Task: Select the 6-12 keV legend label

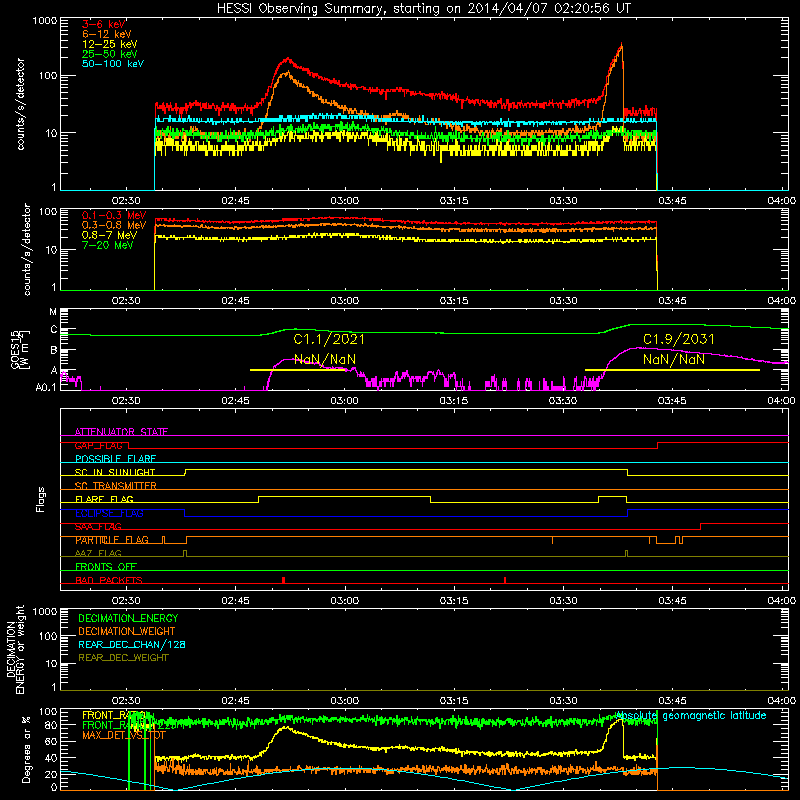Action: click(x=107, y=34)
